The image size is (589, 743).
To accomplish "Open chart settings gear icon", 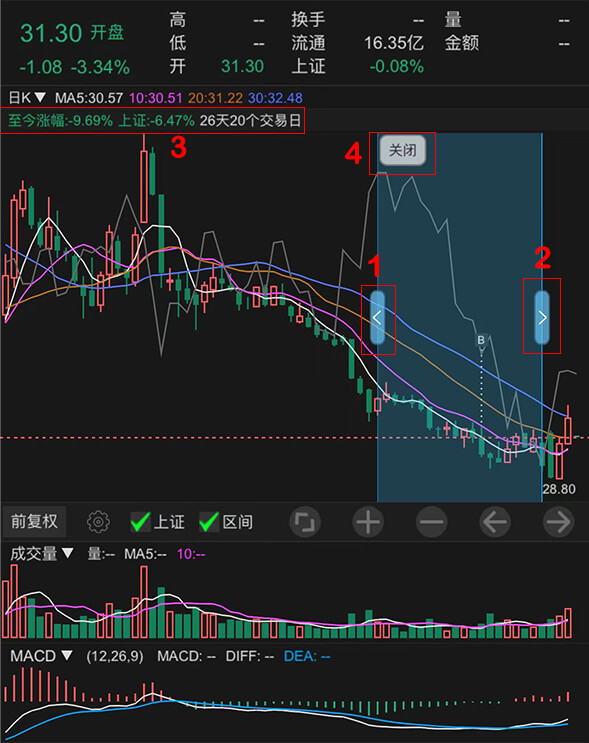I will point(98,522).
